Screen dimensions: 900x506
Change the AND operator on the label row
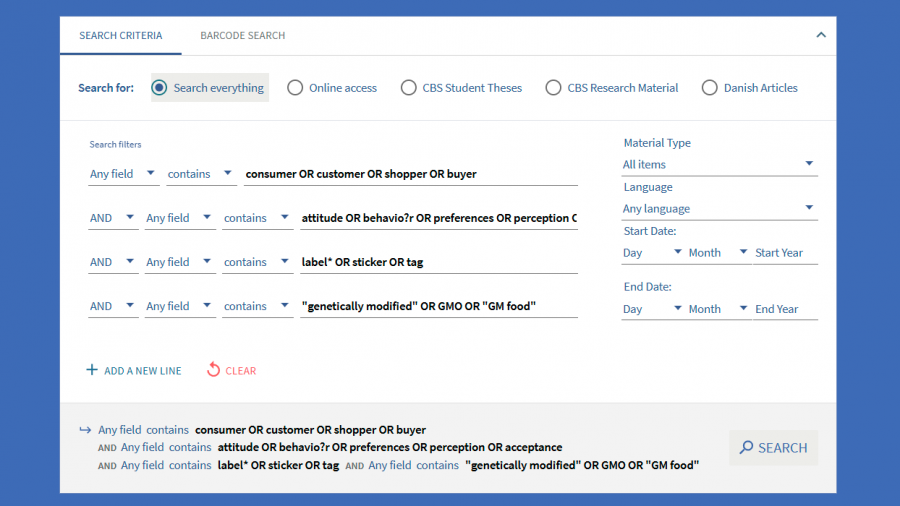click(x=113, y=262)
